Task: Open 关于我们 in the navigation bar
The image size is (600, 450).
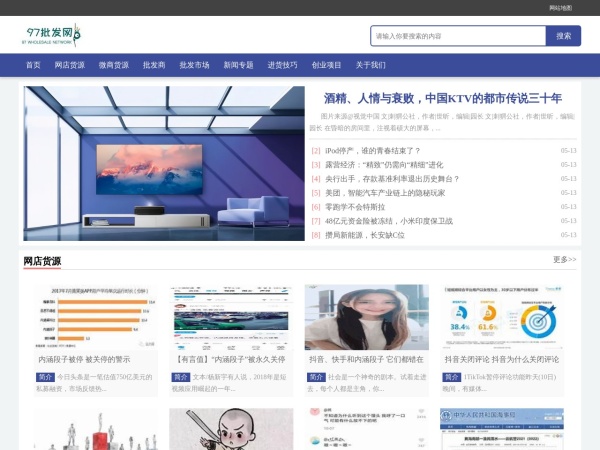Action: 370,65
